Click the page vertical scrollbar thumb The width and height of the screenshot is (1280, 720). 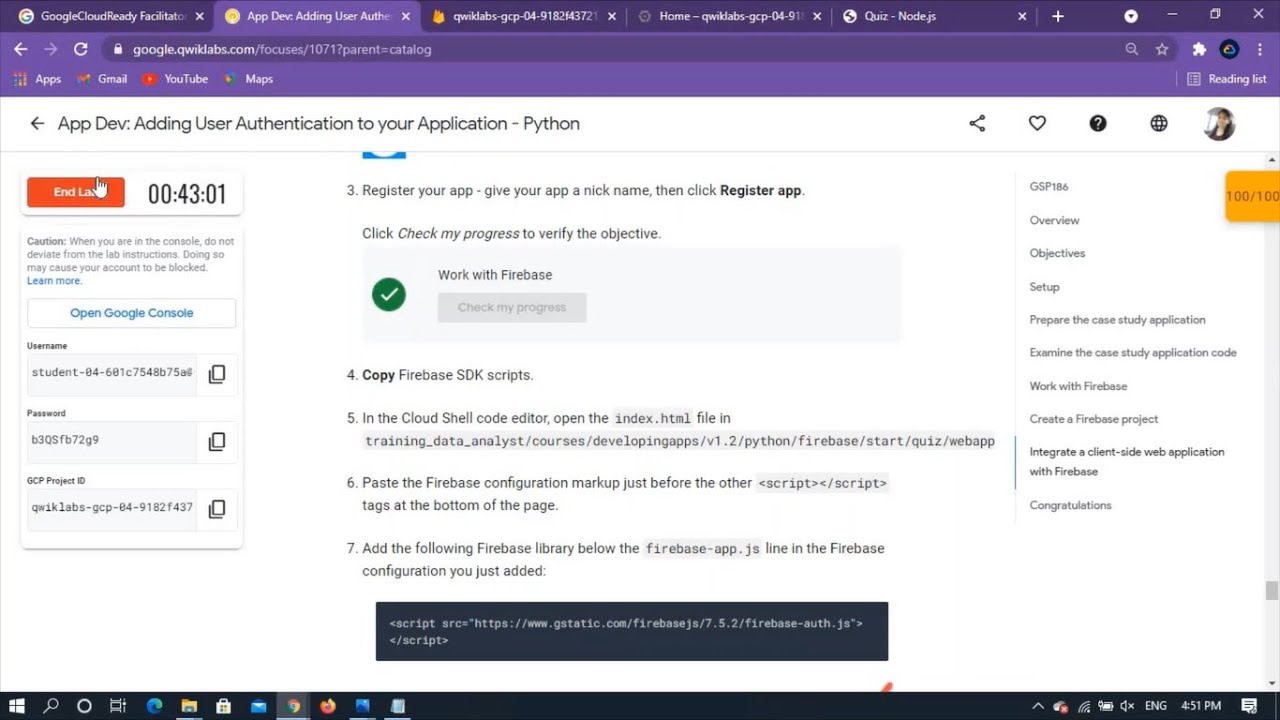pyautogui.click(x=1272, y=591)
